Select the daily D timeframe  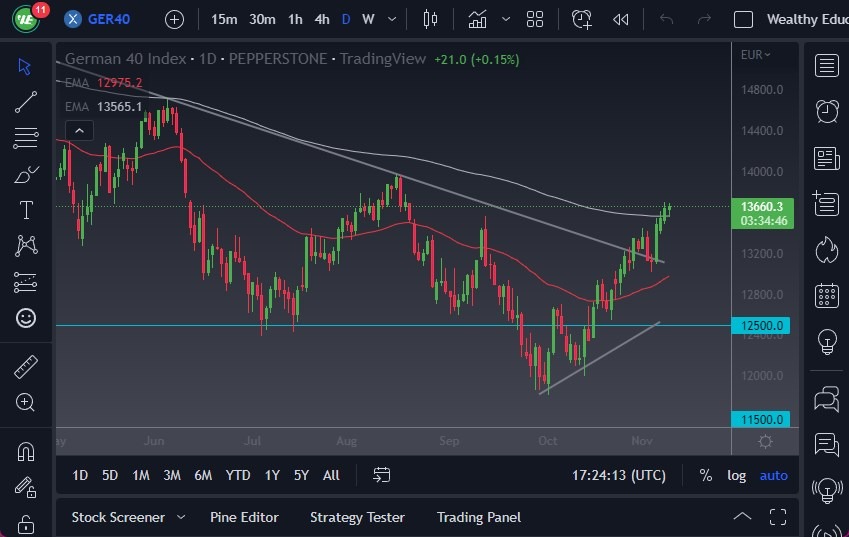pyautogui.click(x=346, y=19)
